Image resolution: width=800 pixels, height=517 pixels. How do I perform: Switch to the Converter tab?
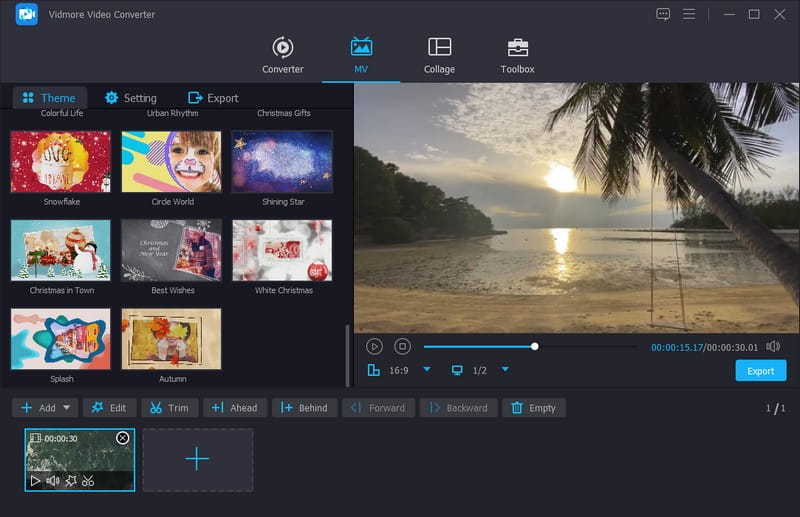click(283, 55)
